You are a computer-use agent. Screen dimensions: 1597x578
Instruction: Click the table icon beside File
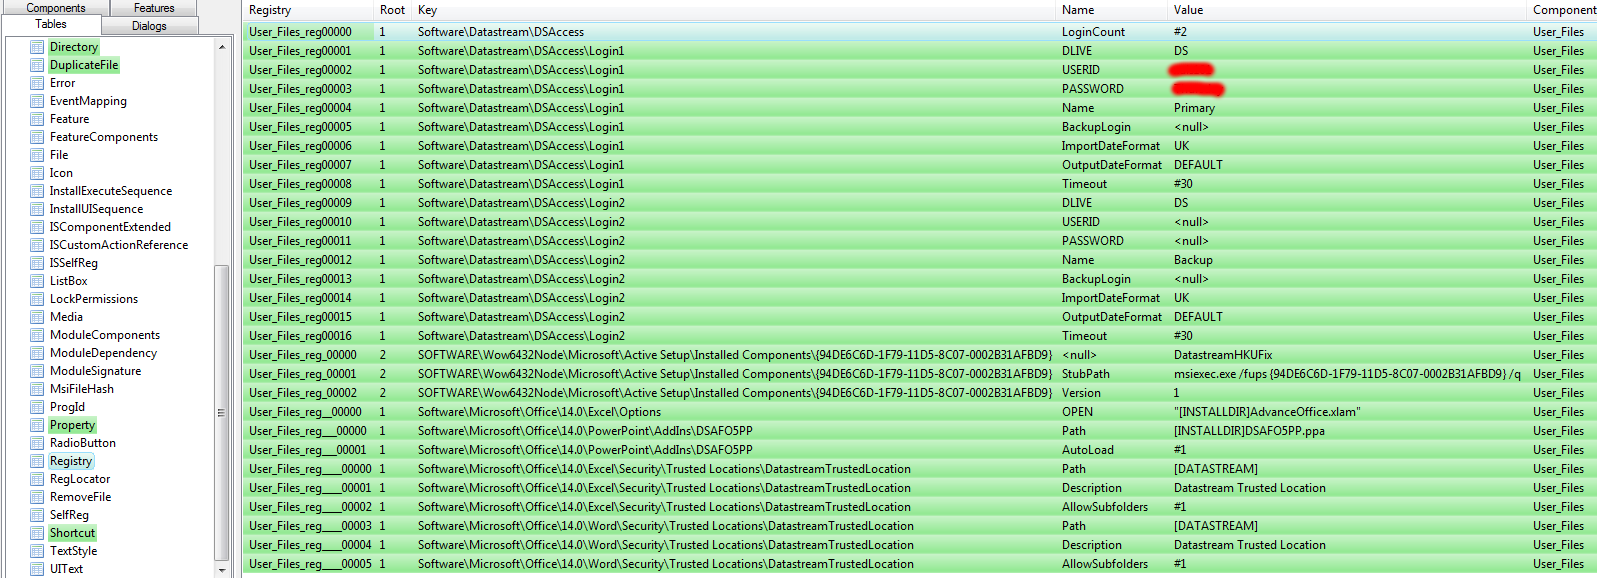pyautogui.click(x=37, y=155)
